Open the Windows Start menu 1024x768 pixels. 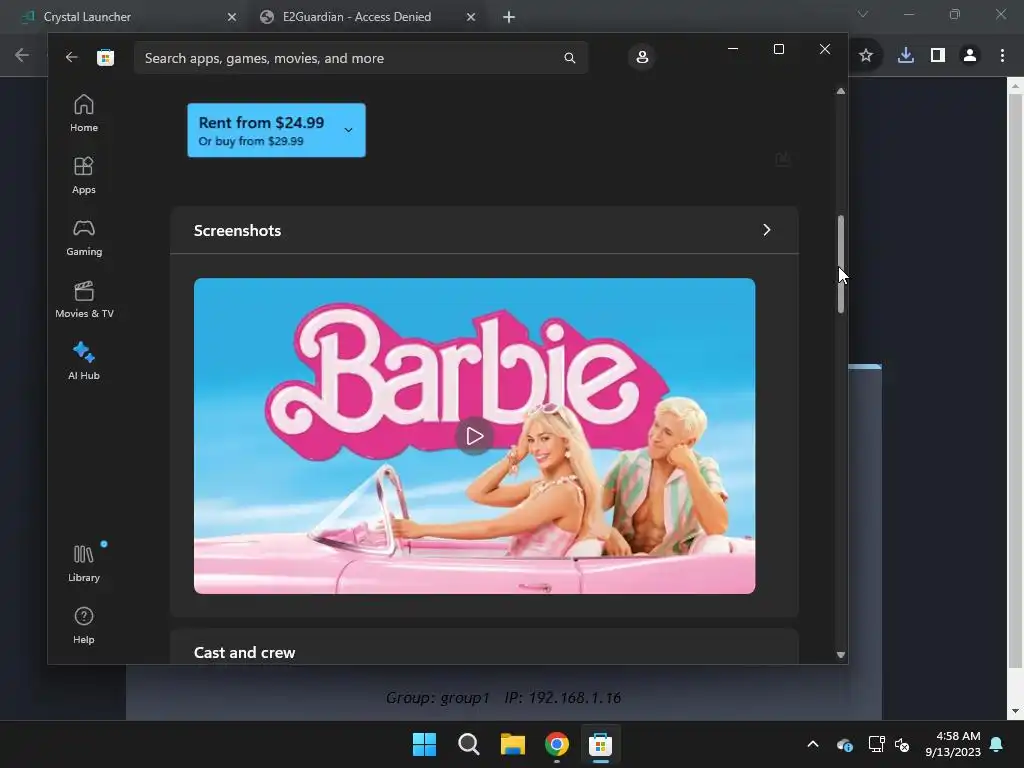(x=424, y=744)
